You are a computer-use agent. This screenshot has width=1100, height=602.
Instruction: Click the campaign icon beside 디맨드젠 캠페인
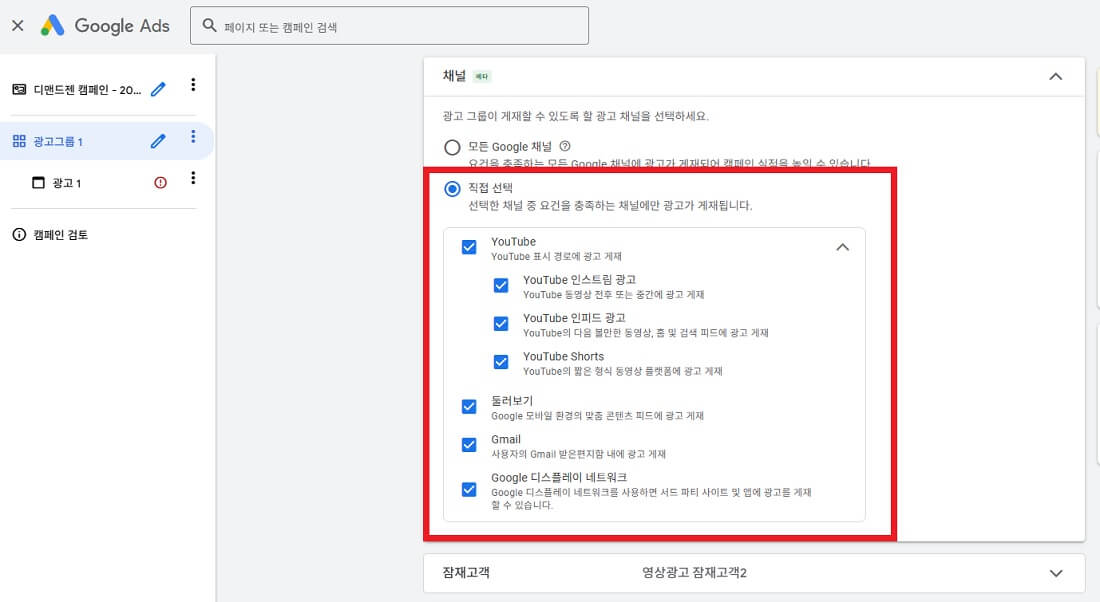click(x=19, y=89)
